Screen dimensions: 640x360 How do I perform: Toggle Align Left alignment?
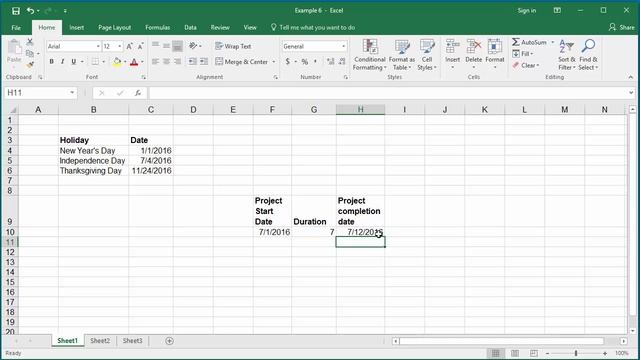(155, 62)
